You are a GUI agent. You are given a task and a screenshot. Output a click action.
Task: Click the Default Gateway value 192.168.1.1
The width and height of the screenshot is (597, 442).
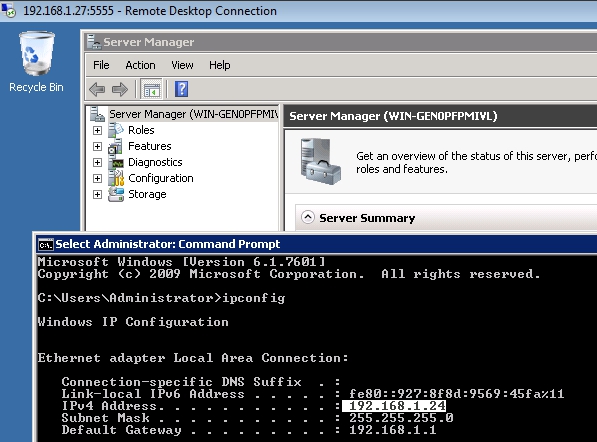[393, 430]
